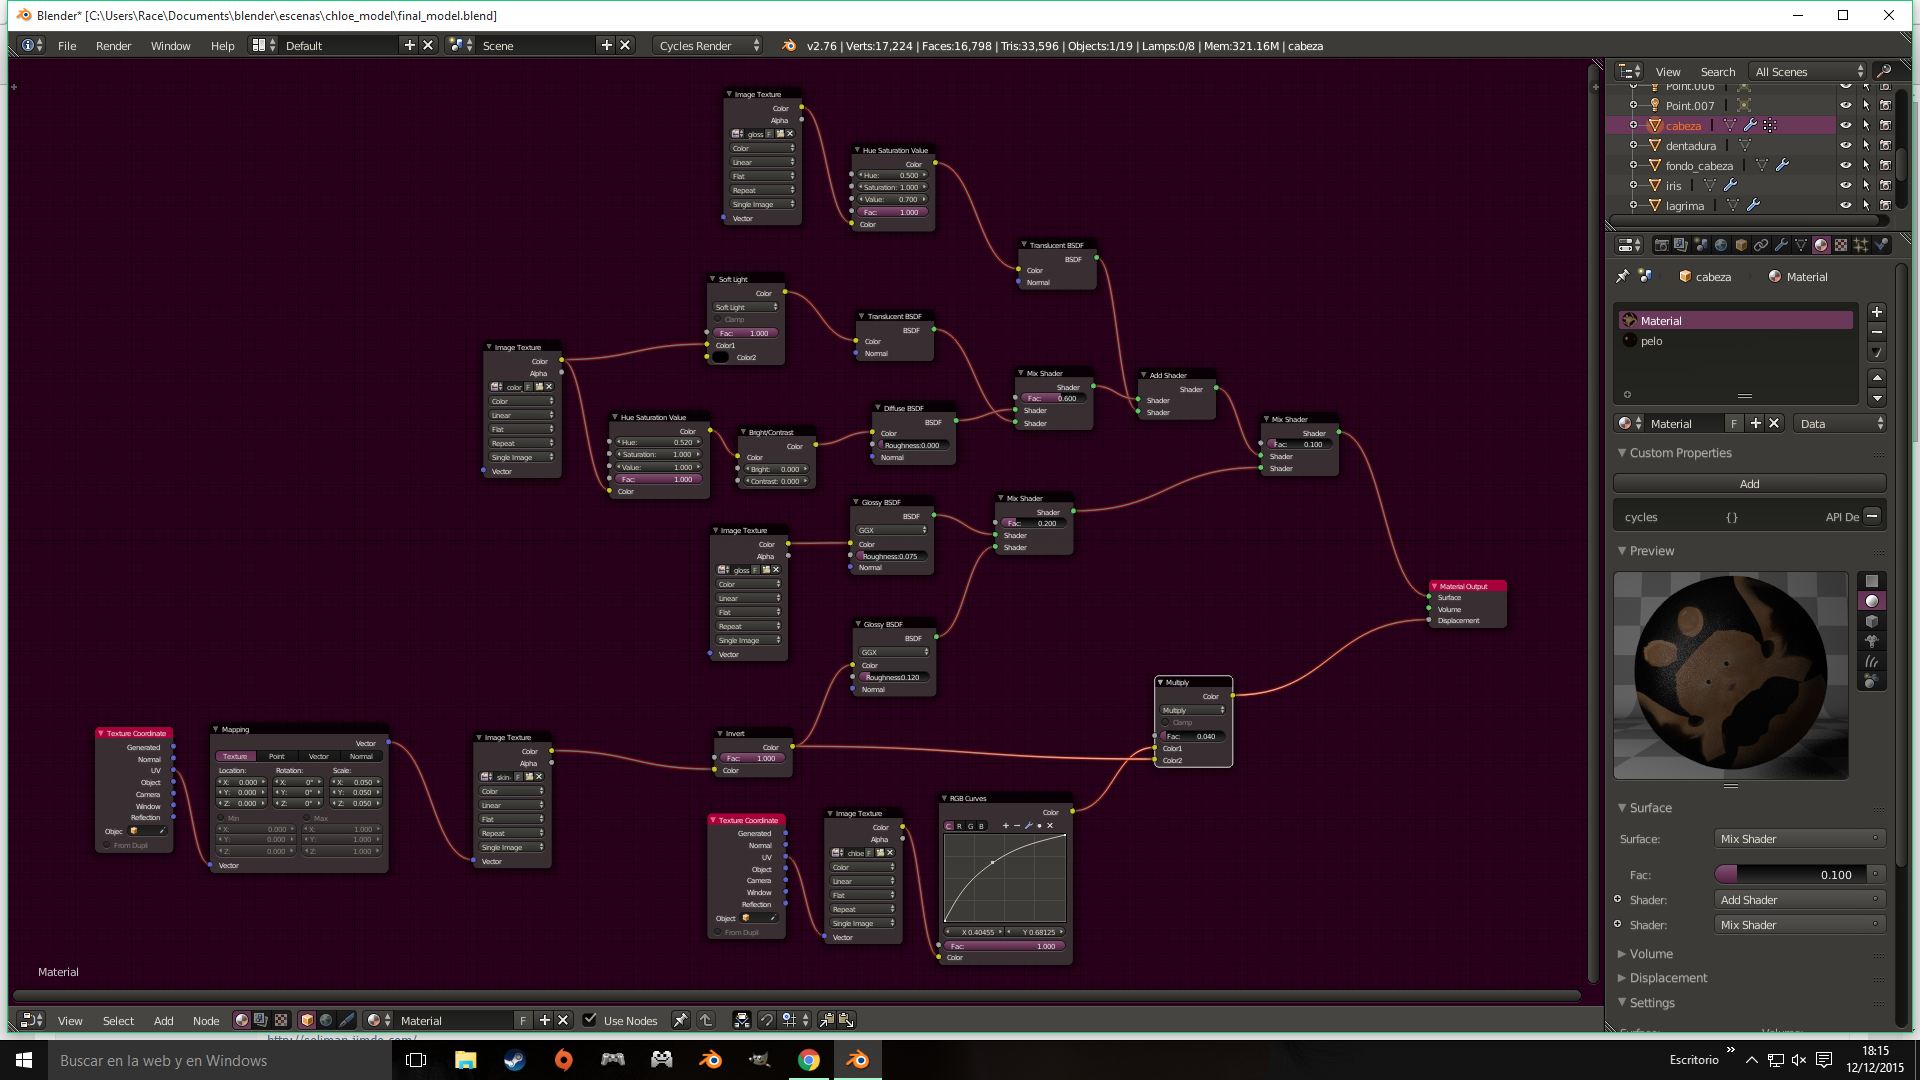Open the Texture properties checker tab

tap(1841, 245)
